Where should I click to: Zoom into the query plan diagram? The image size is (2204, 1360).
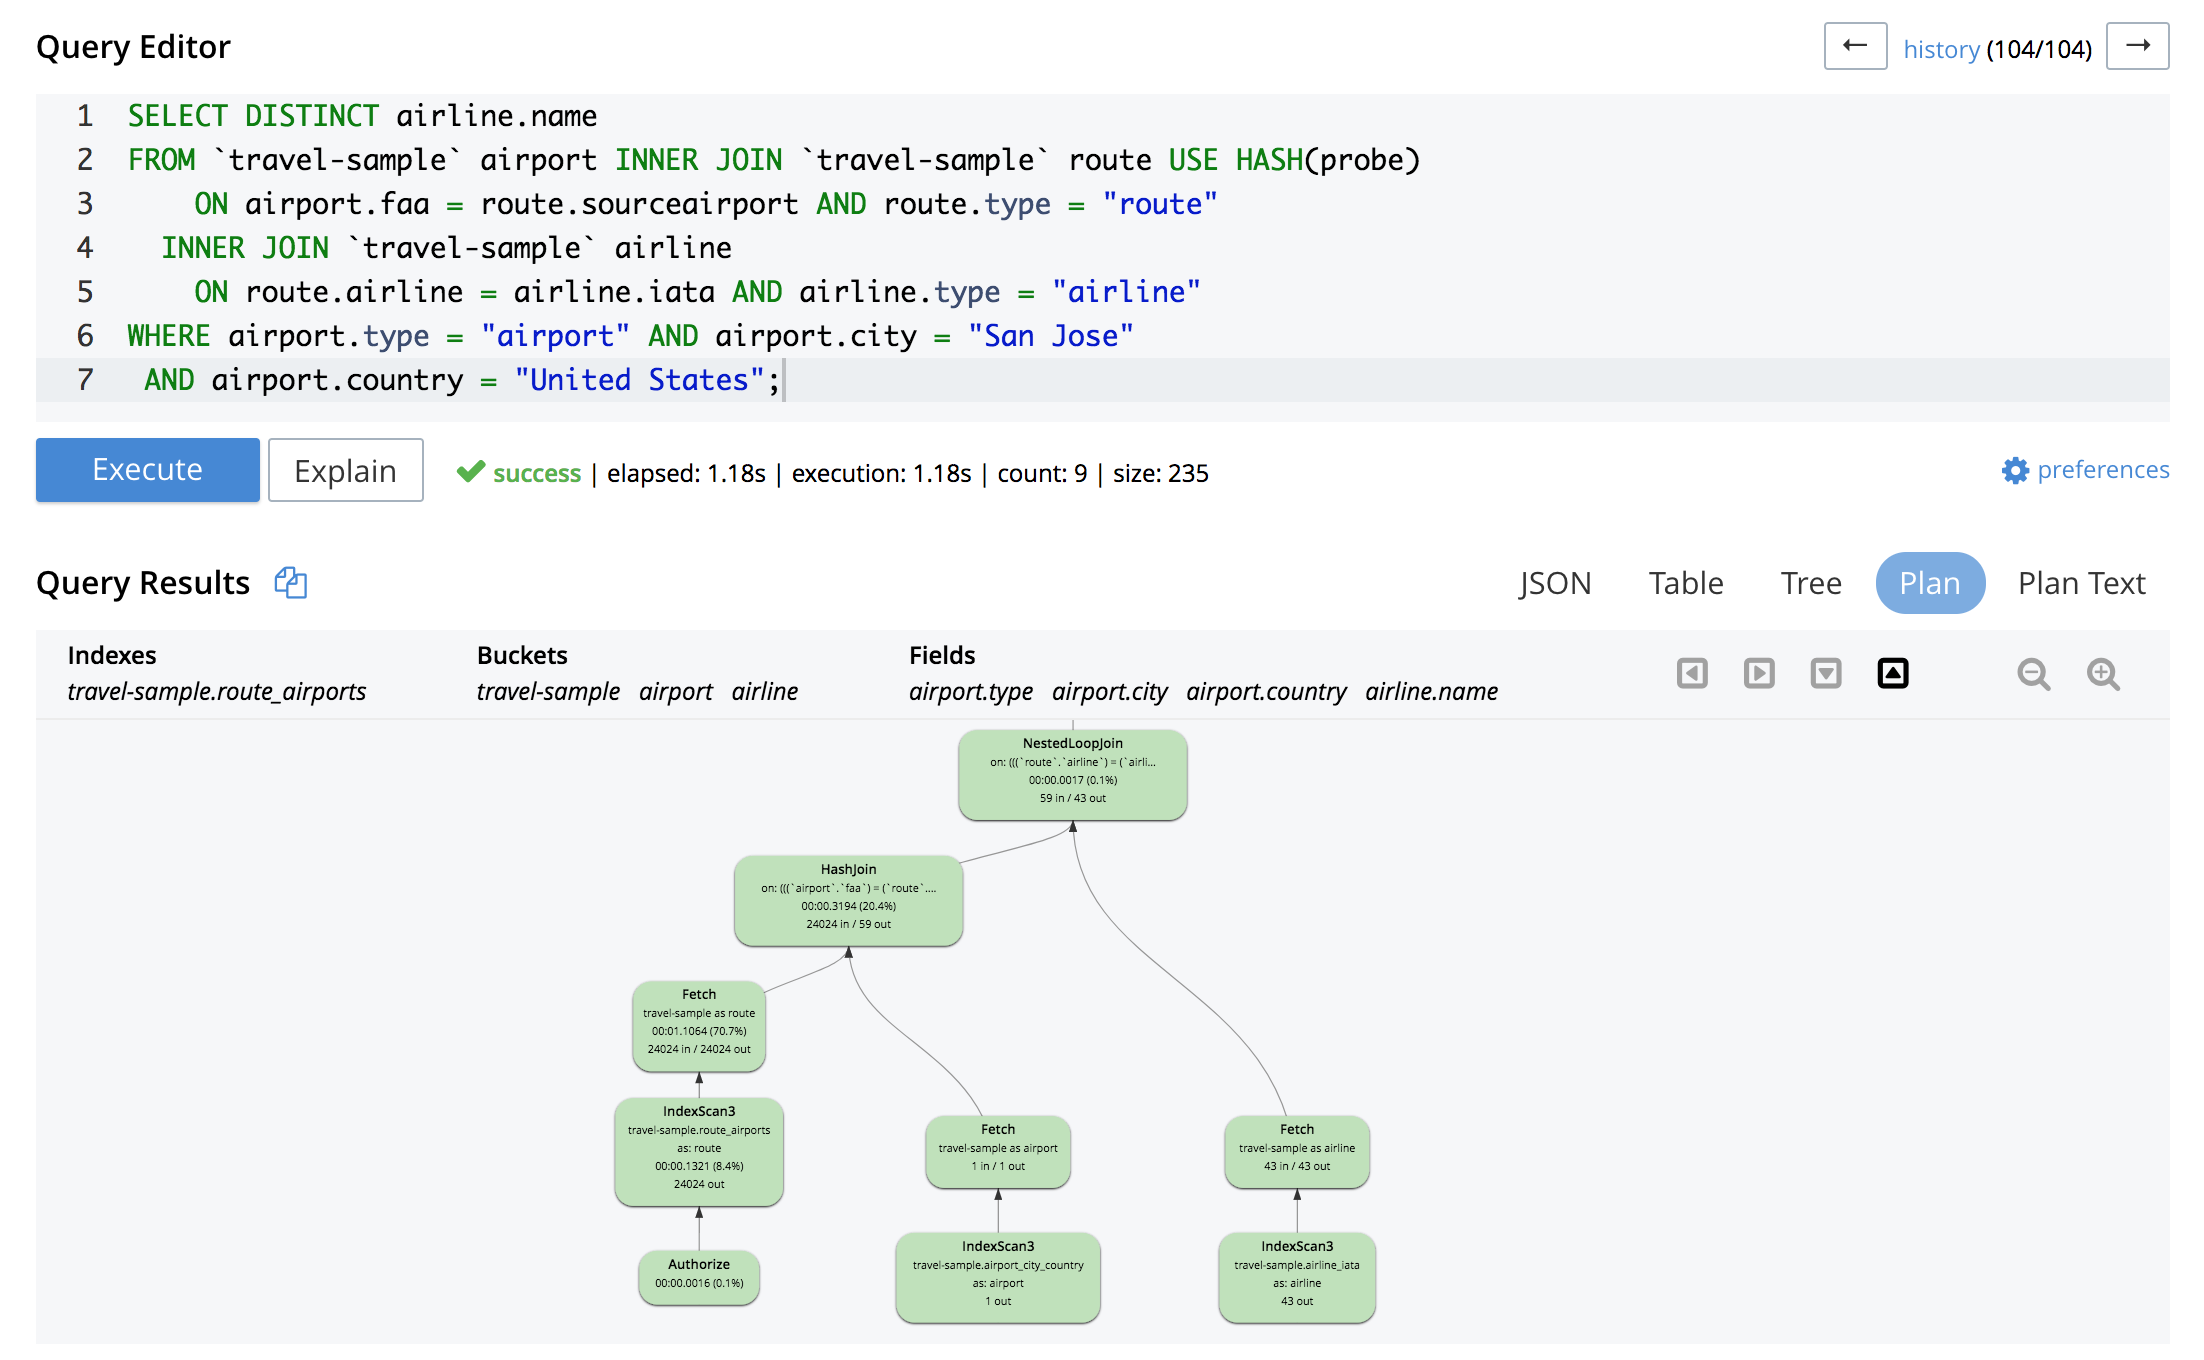tap(2103, 675)
